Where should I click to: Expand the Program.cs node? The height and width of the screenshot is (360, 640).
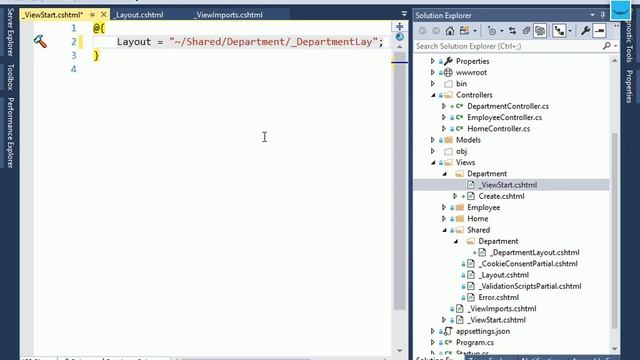click(x=433, y=342)
